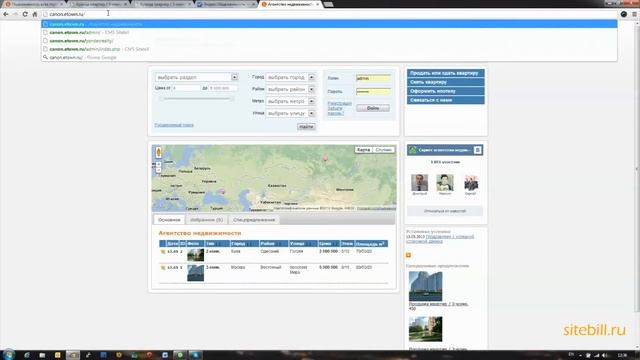Open the File Explorer taskbar icon

pos(42,355)
